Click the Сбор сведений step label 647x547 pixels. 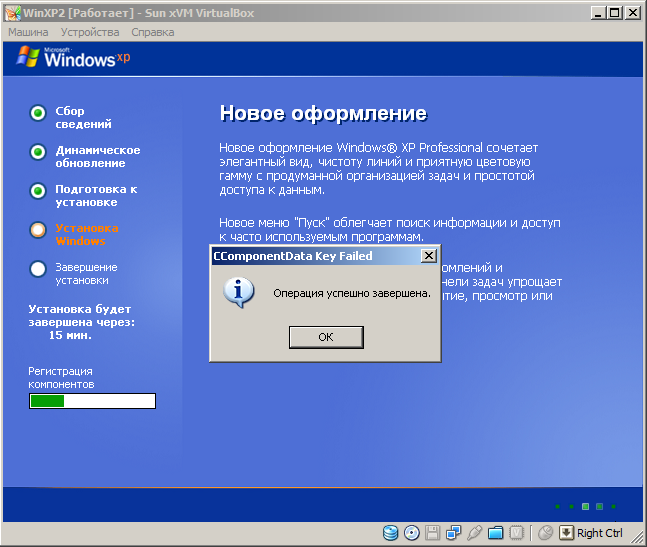click(x=83, y=117)
